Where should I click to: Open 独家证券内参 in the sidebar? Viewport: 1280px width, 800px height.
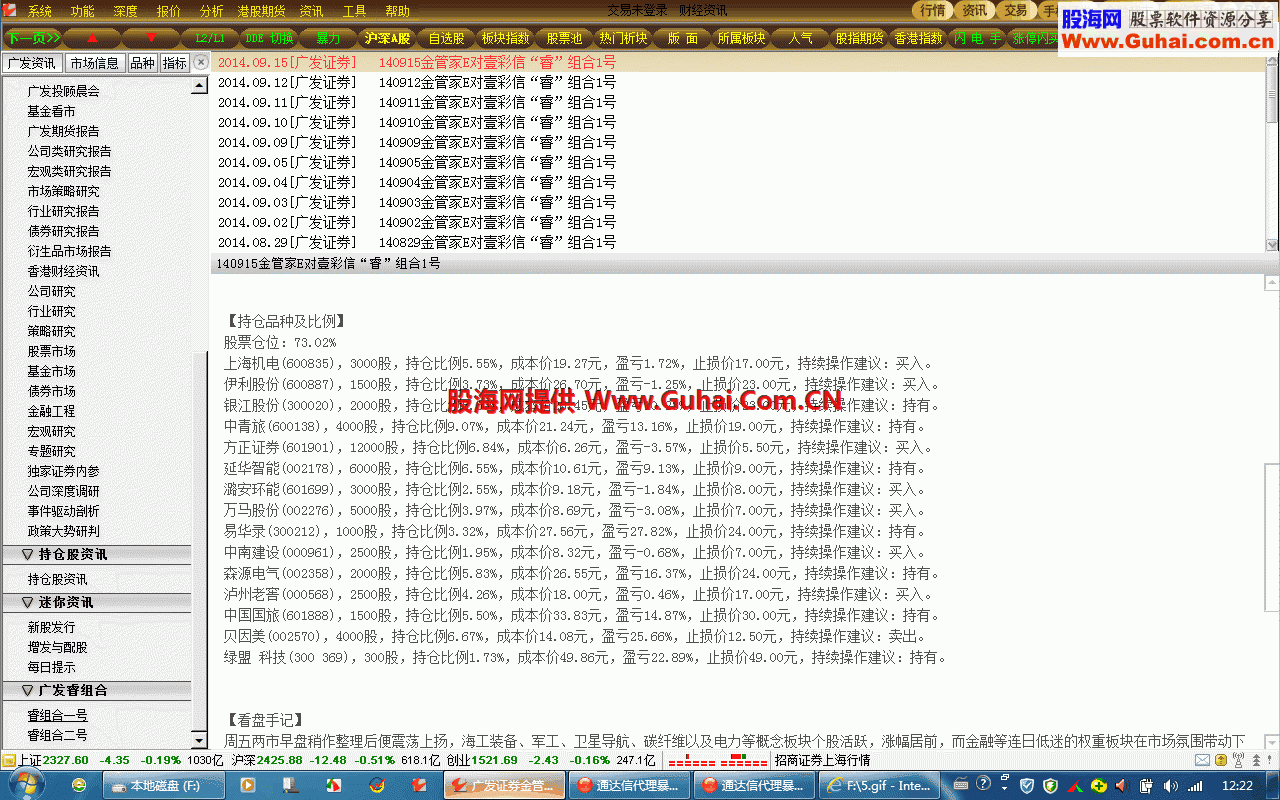coord(64,471)
